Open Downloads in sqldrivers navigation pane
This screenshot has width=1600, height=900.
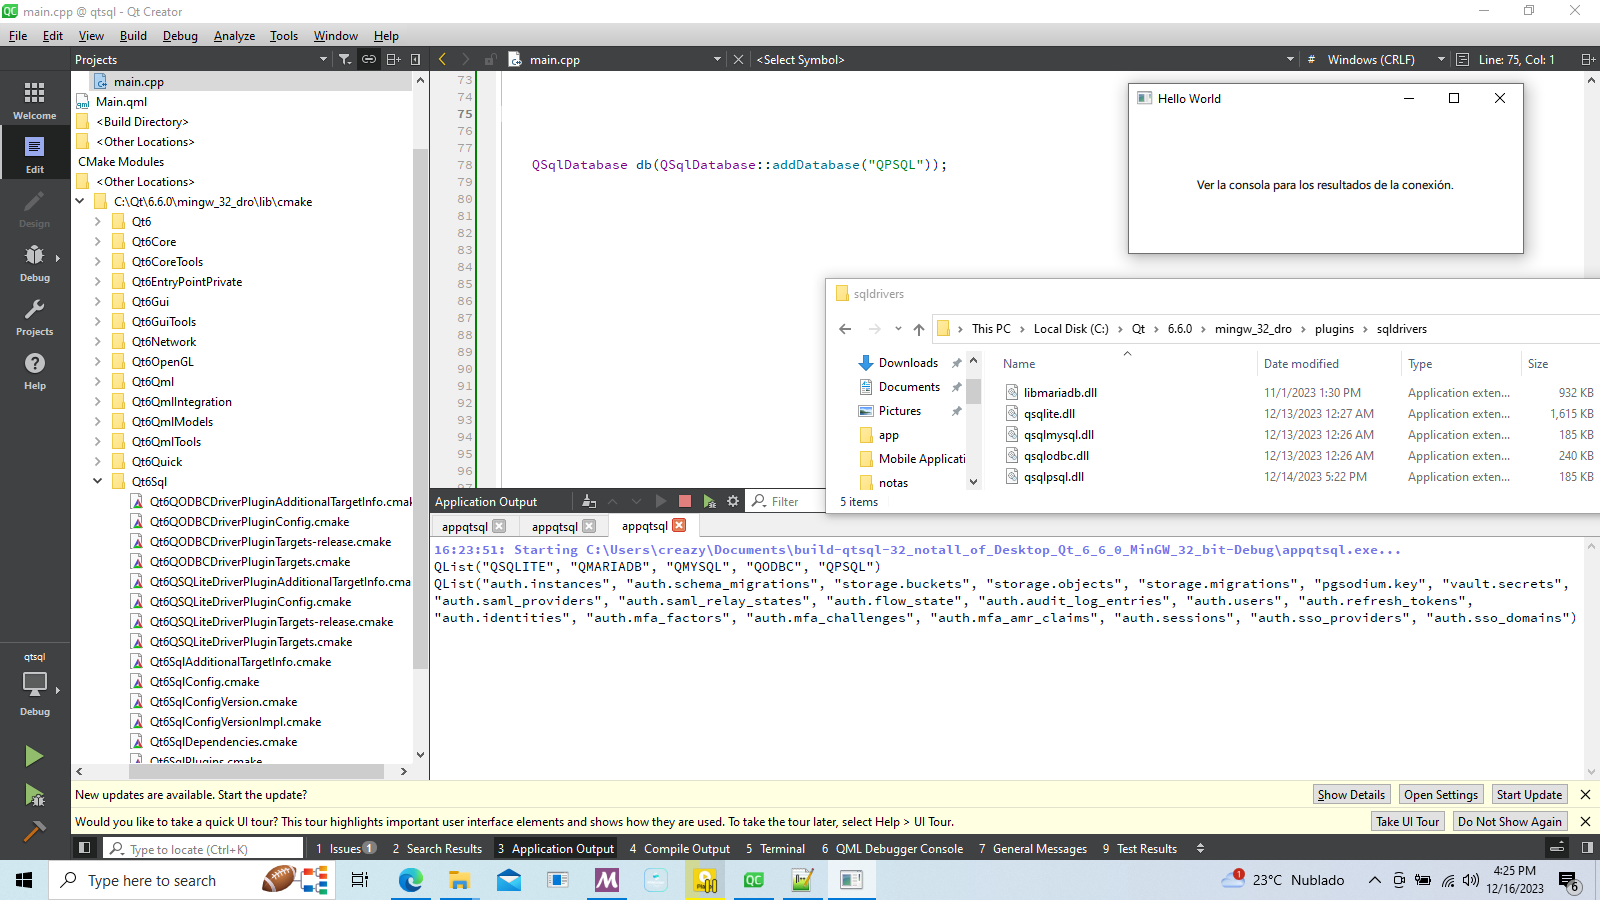(x=908, y=362)
